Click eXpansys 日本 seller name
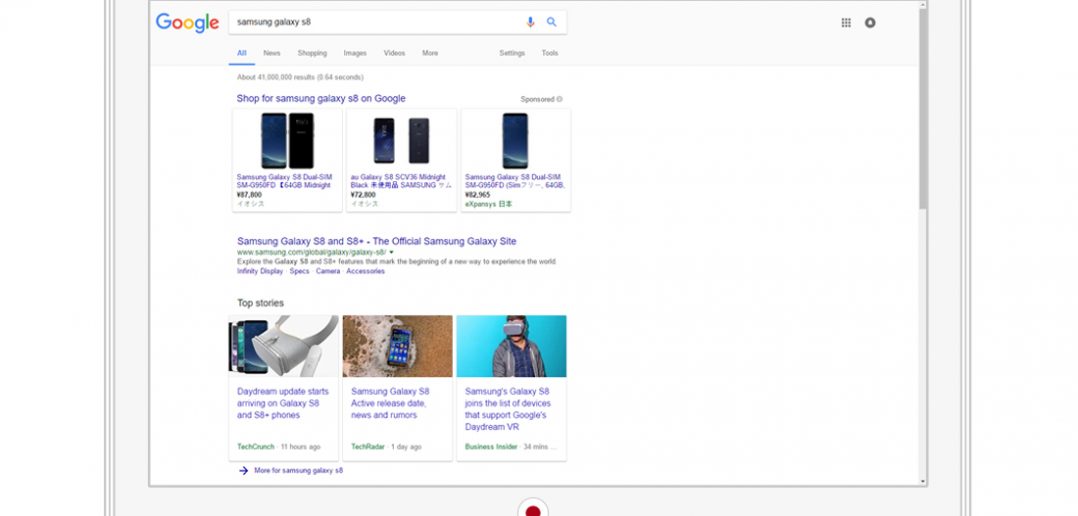The height and width of the screenshot is (516, 1078). 488,204
